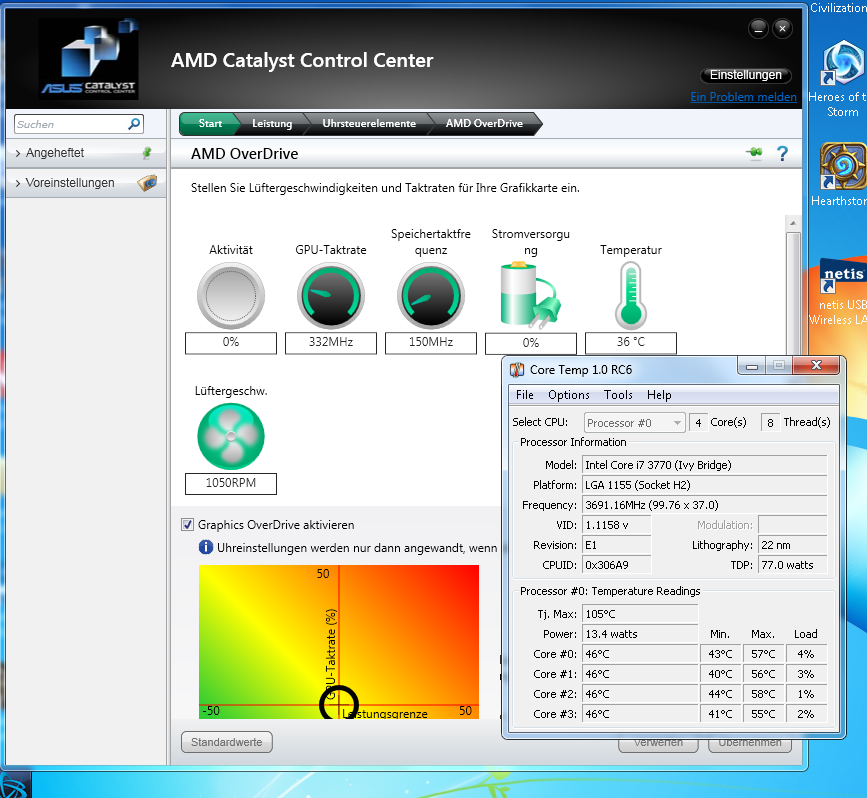
Task: Click the Übernehmen button
Action: 750,744
